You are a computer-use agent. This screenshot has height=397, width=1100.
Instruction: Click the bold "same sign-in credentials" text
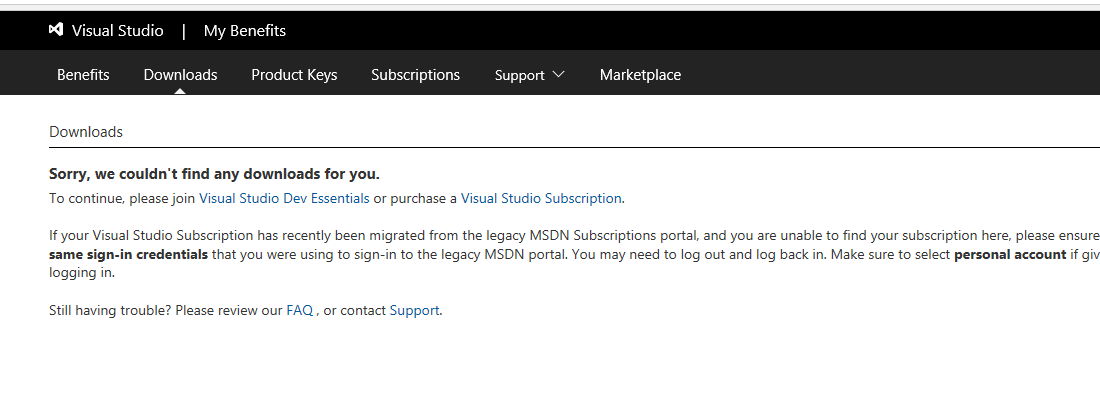(128, 255)
